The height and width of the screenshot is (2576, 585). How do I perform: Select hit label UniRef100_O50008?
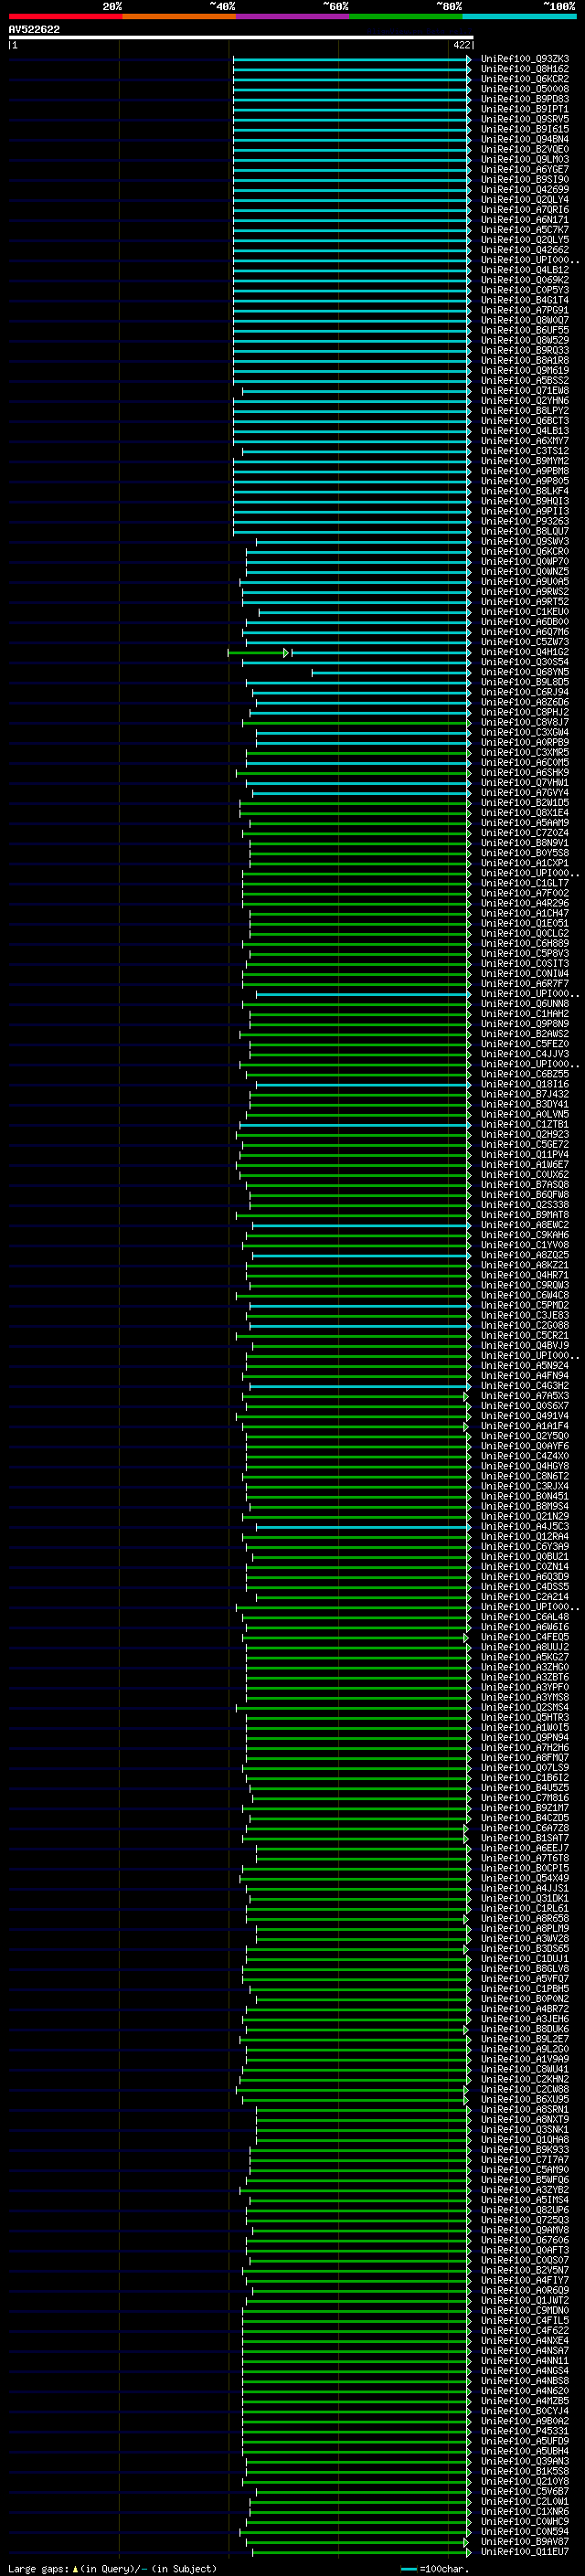point(525,89)
